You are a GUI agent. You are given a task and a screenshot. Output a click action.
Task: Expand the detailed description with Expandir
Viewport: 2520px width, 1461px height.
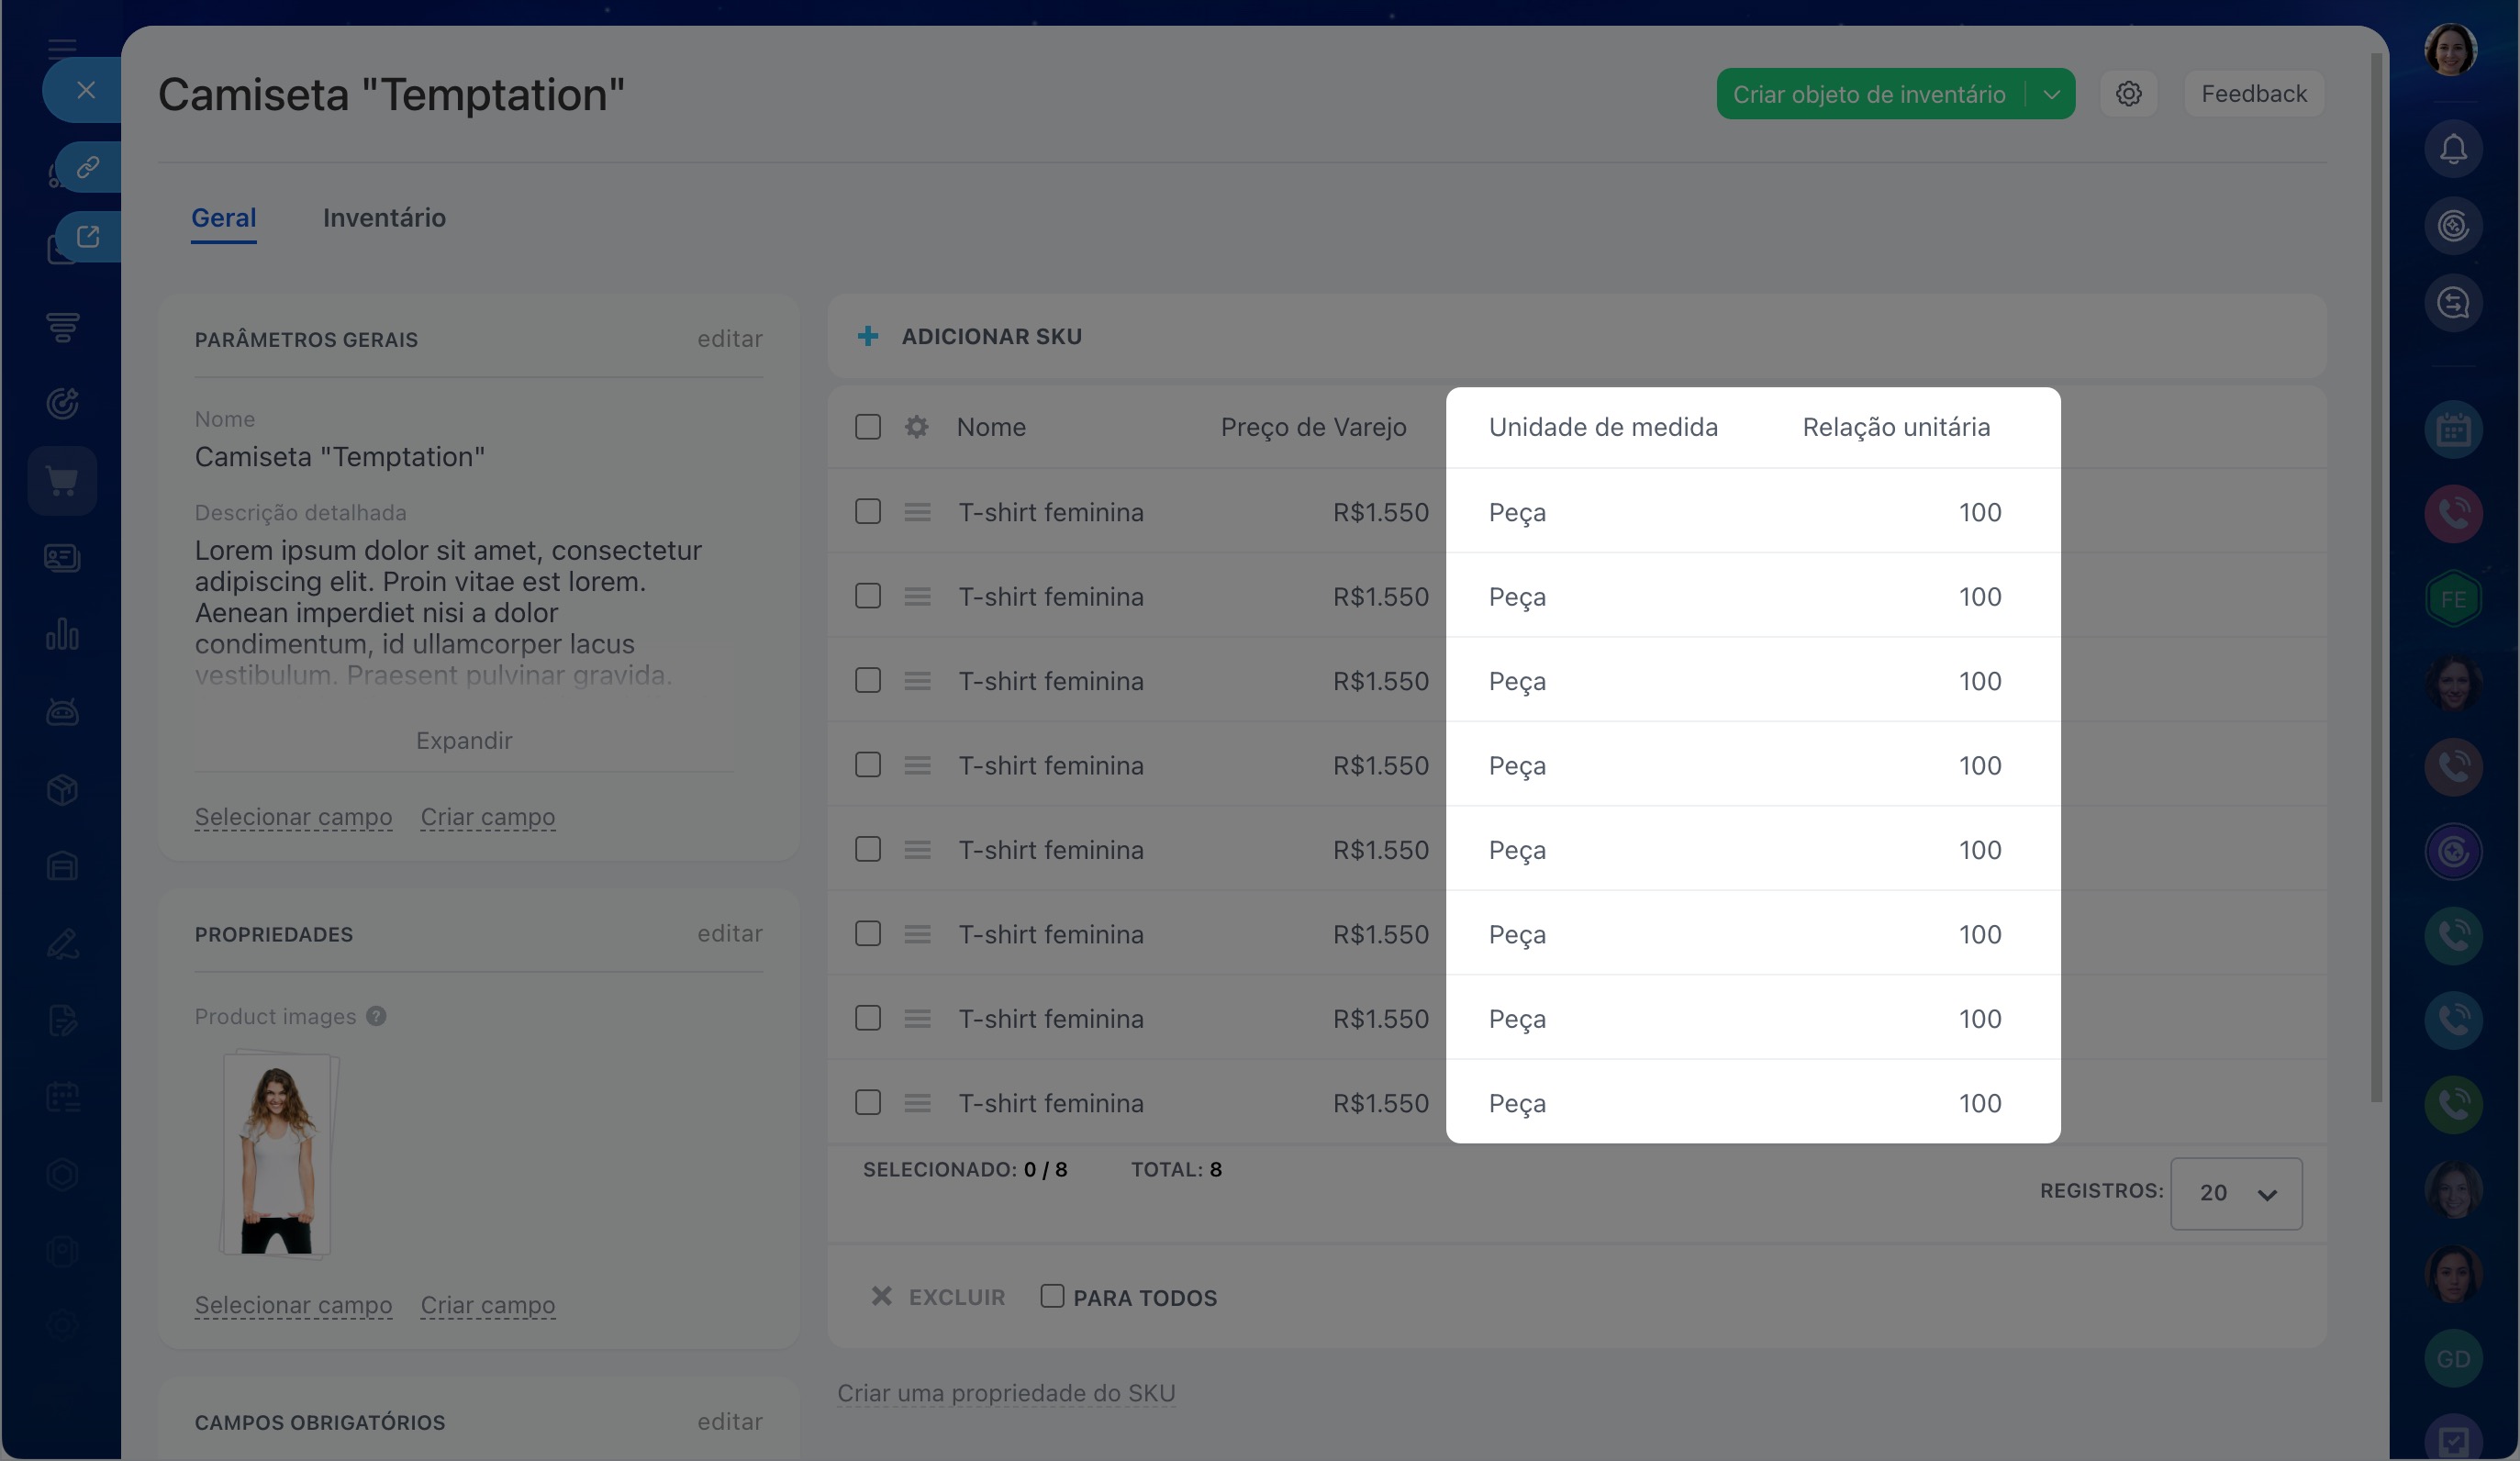coord(464,740)
